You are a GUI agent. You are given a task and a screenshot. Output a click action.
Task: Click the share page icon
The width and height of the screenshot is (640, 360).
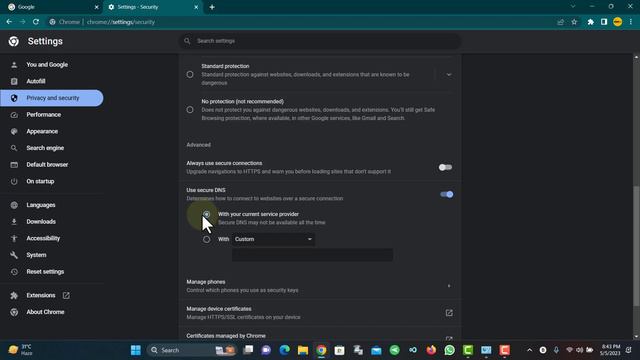(560, 22)
